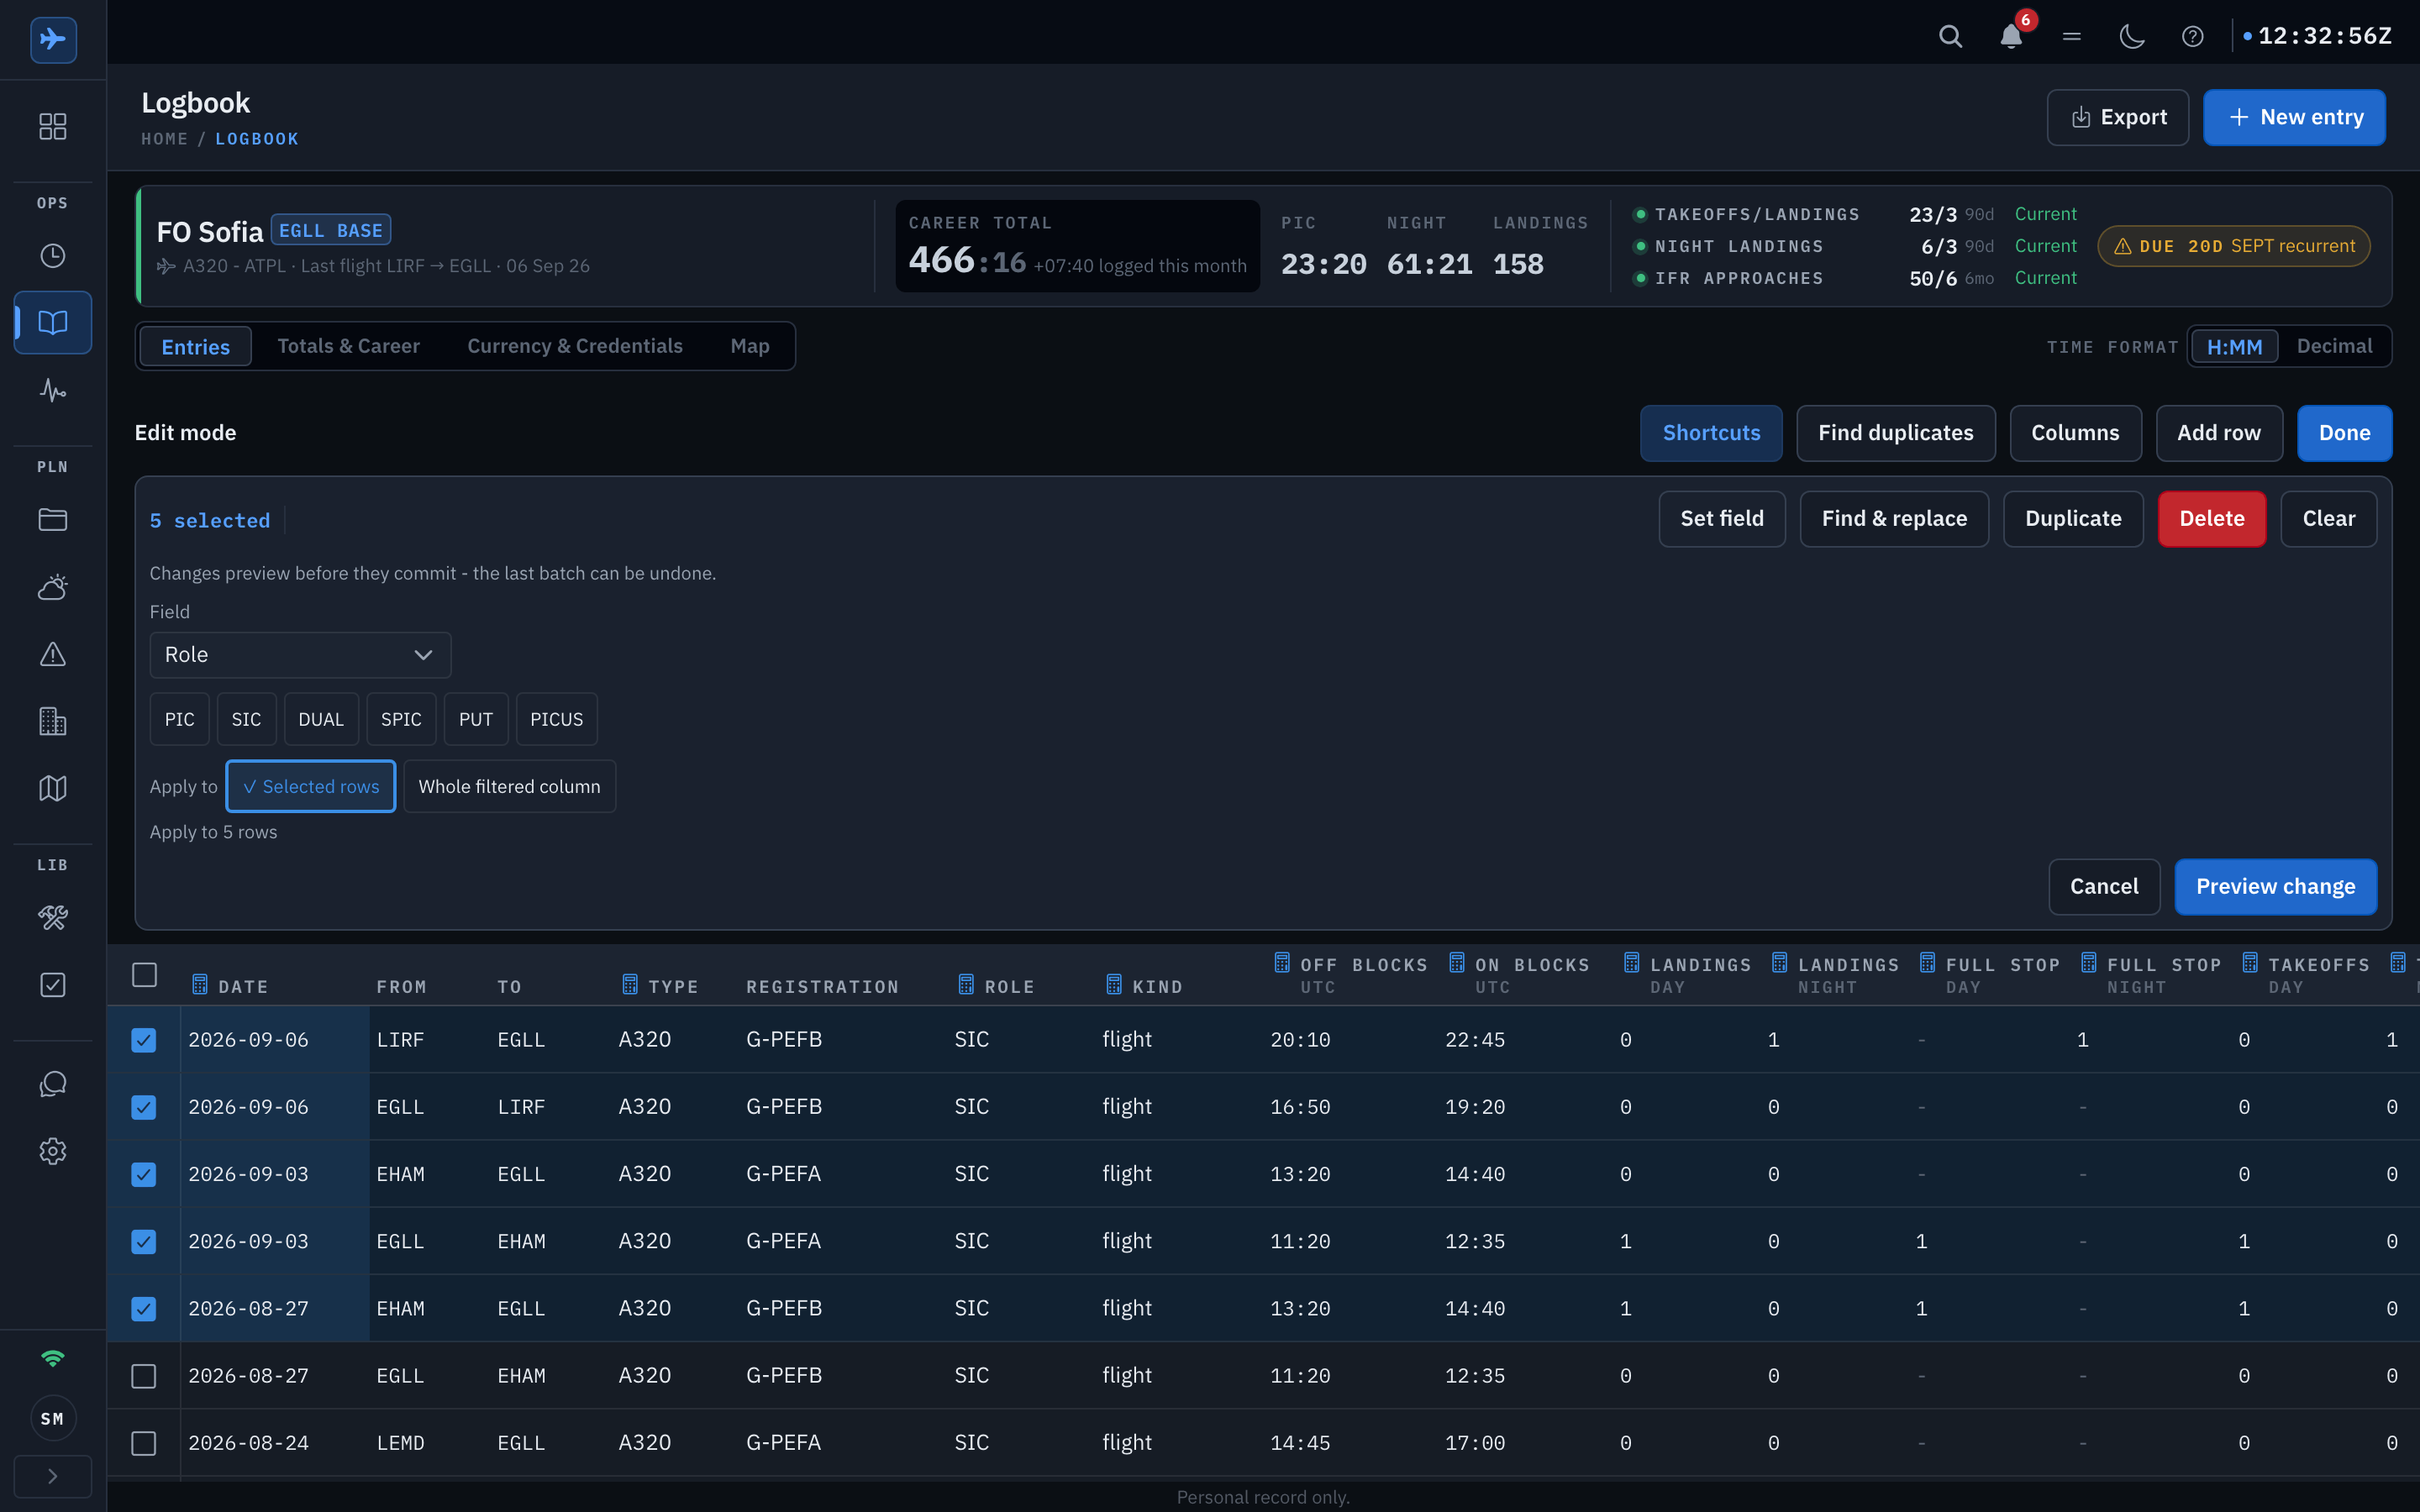2420x1512 pixels.
Task: Choose Selected rows apply option
Action: [x=311, y=786]
